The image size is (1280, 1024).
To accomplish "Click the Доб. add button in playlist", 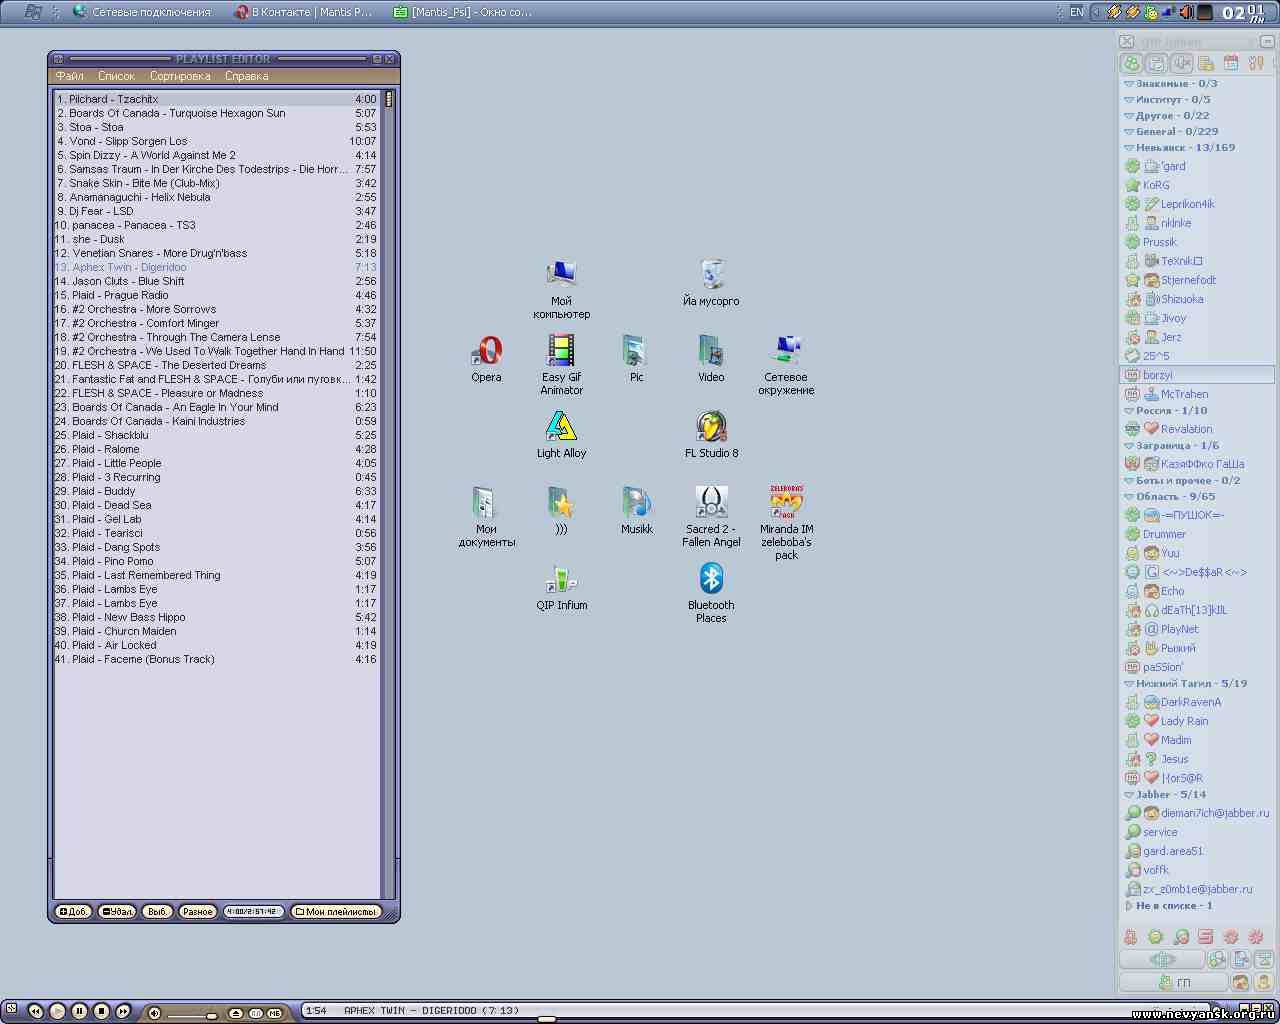I will (73, 912).
